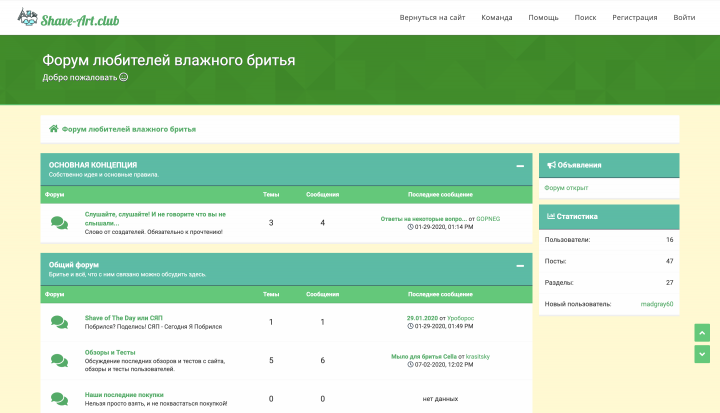Click subtitle Собственно идея и основные правила.
720x413 pixels.
tap(104, 175)
